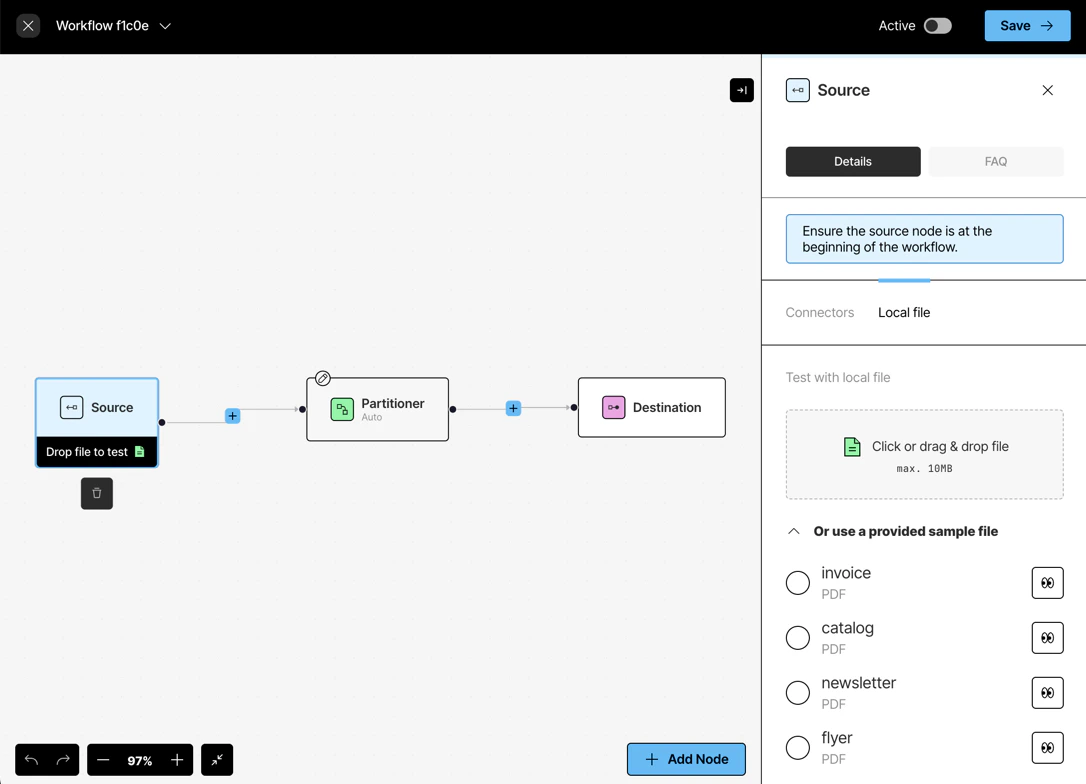1086x784 pixels.
Task: Click the Add Node button
Action: click(x=686, y=759)
